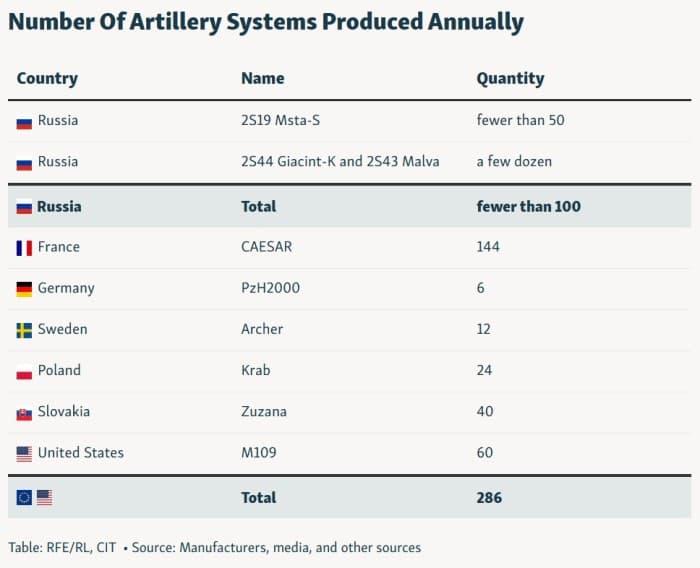Click the Slovak flag icon
This screenshot has width=700, height=568.
pyautogui.click(x=24, y=413)
